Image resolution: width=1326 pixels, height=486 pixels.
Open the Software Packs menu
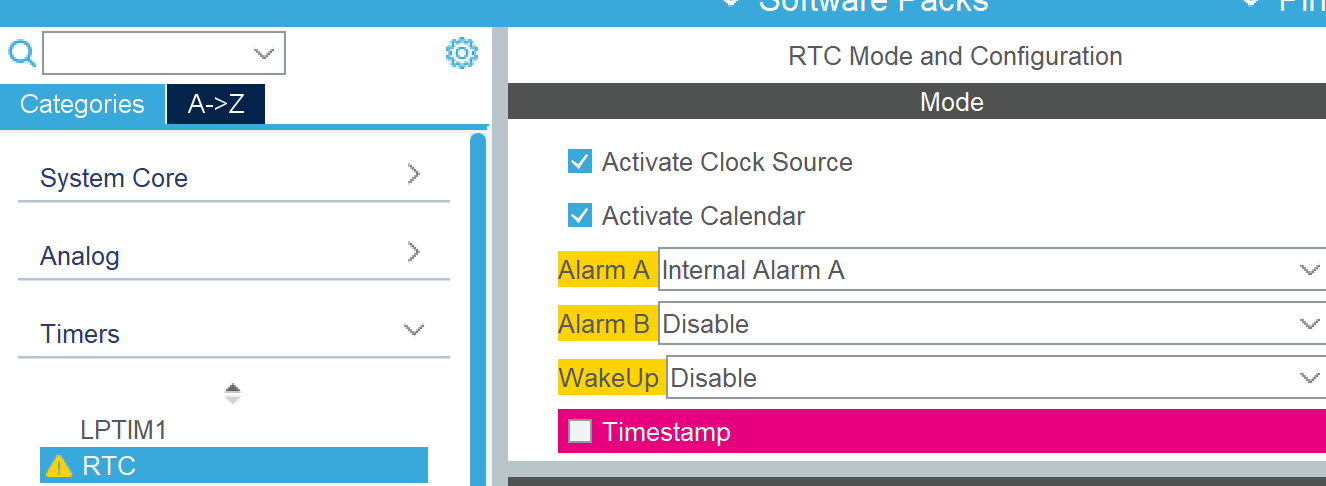[x=872, y=5]
